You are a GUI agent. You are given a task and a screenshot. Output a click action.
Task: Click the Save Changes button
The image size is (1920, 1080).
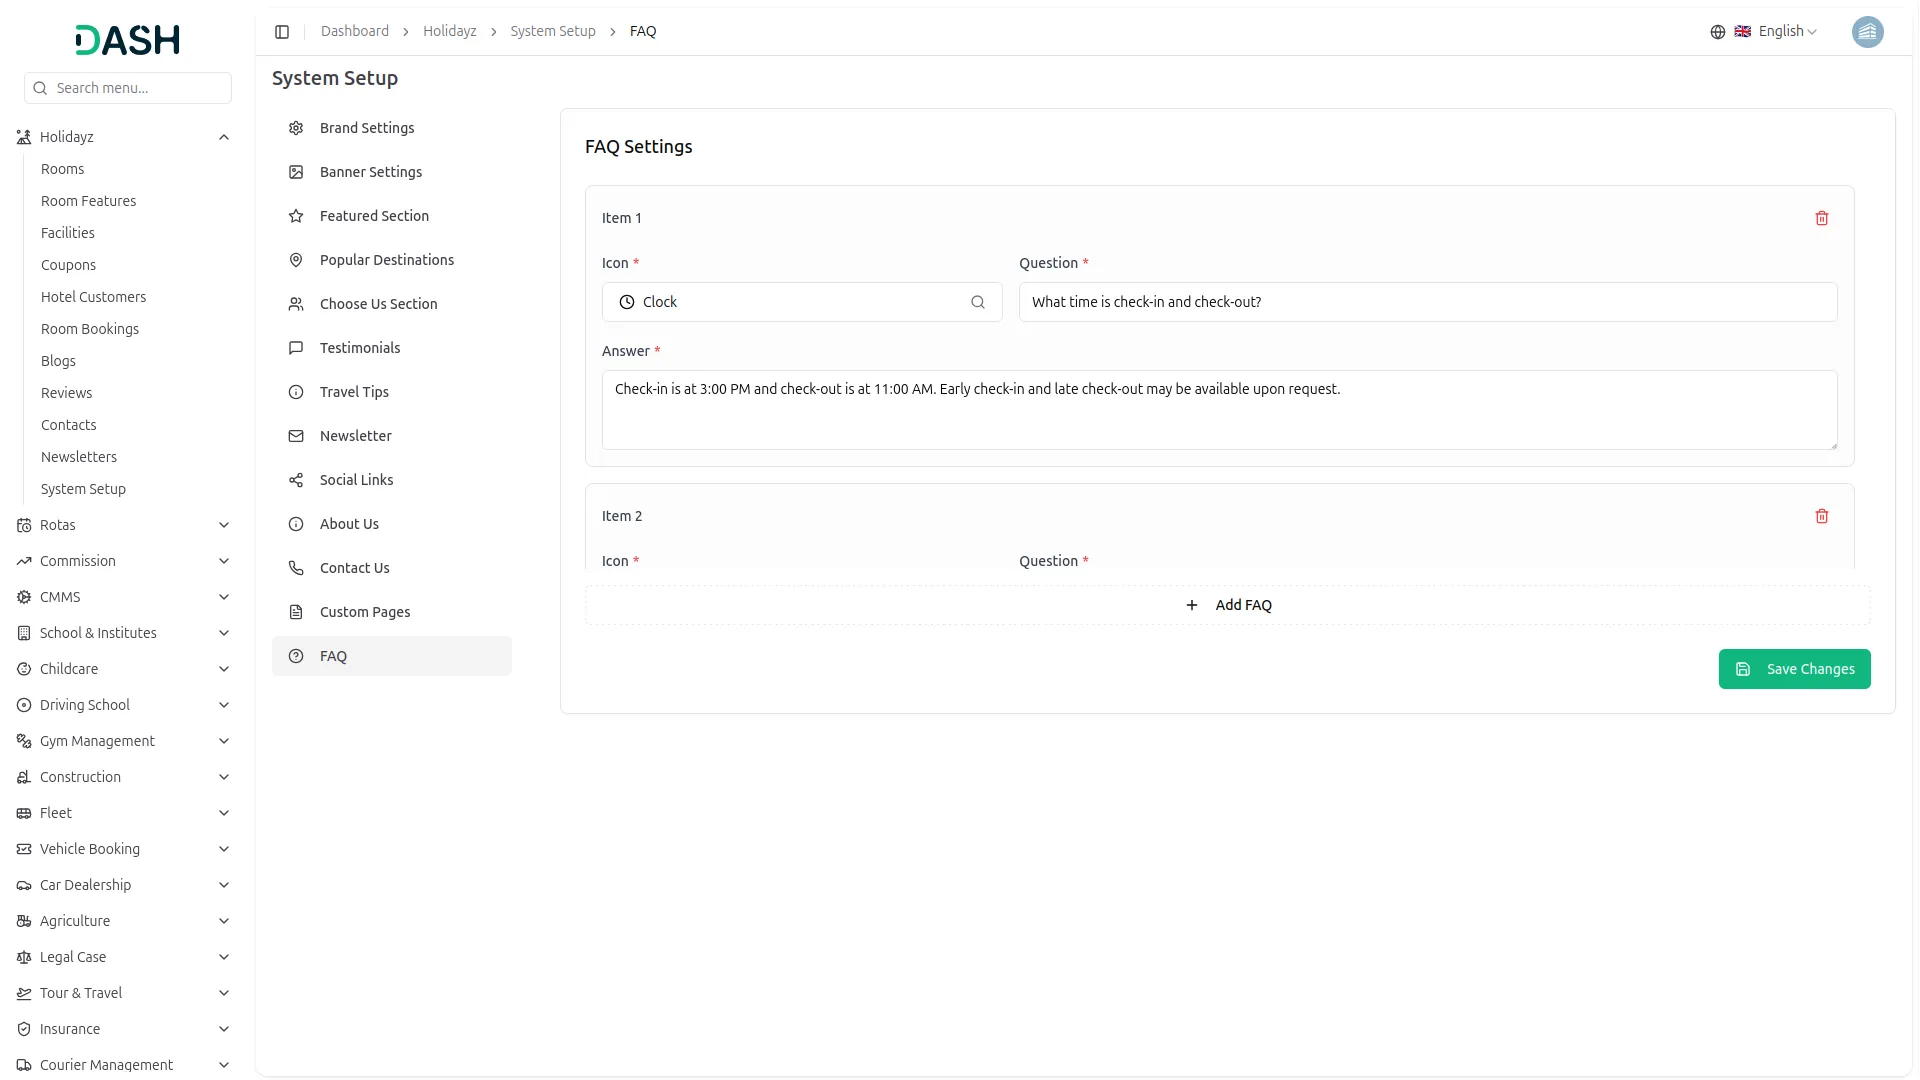[x=1794, y=669]
